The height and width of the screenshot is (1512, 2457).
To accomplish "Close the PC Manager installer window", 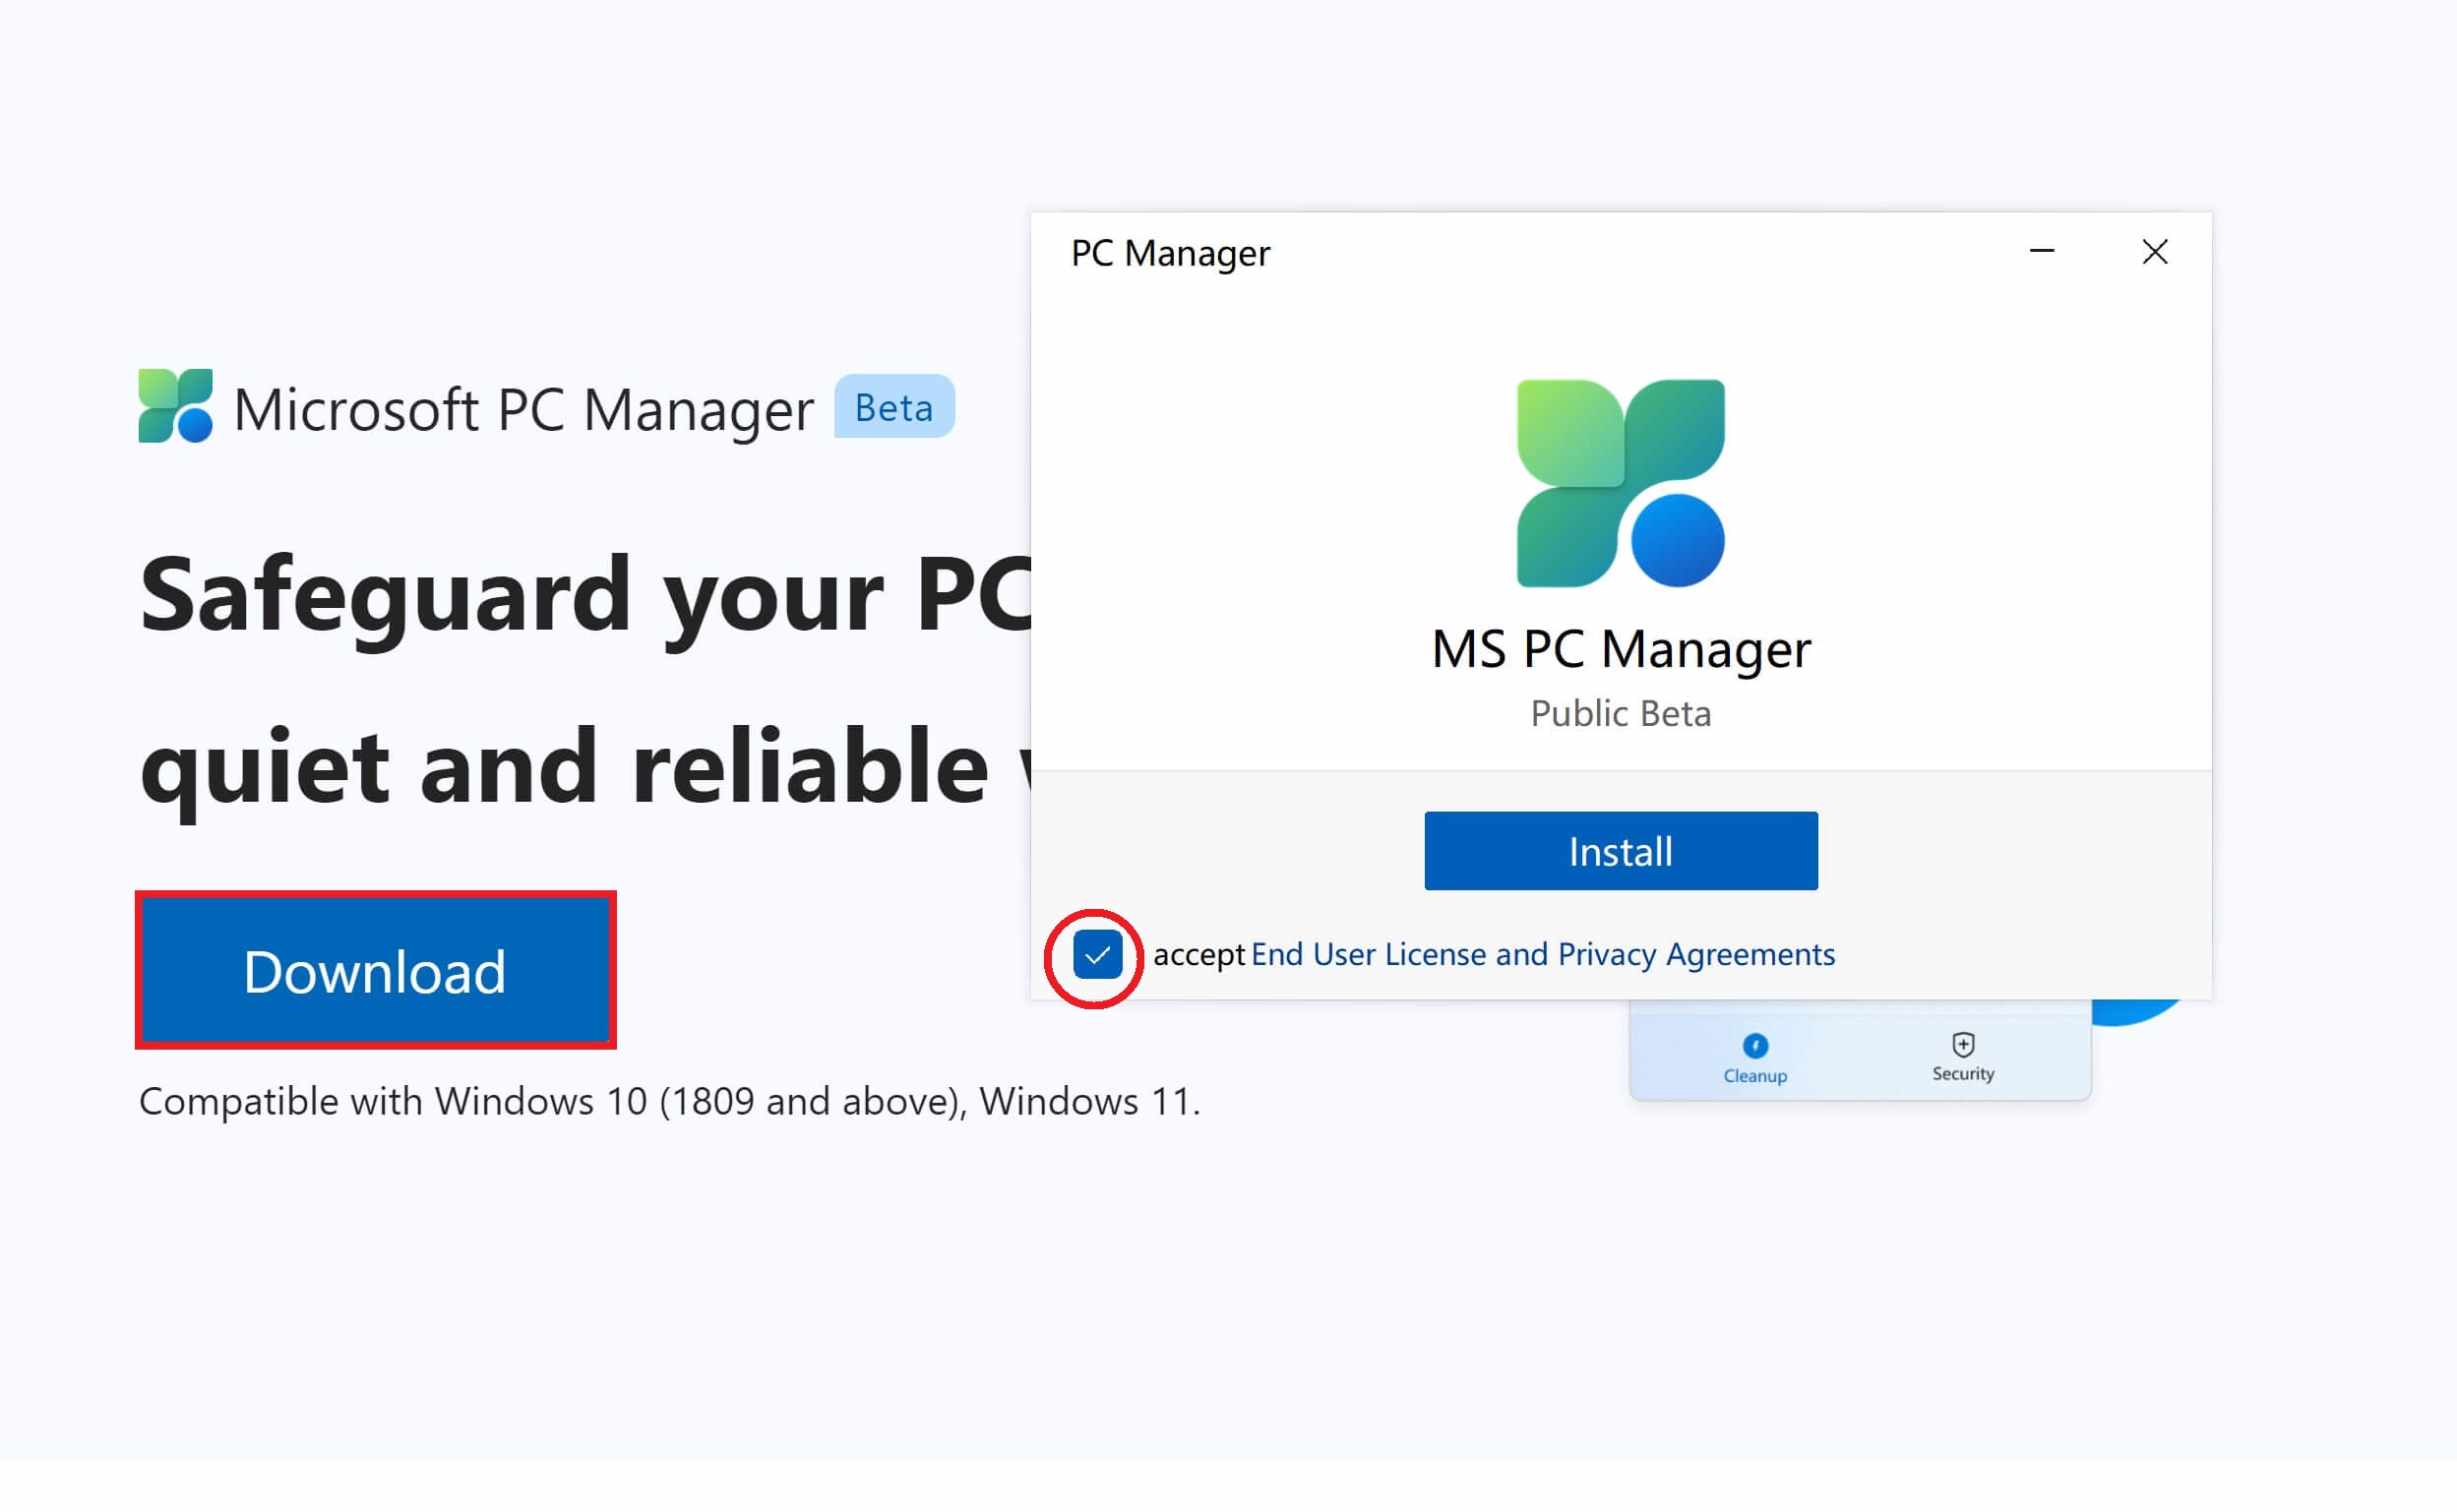I will [2154, 252].
